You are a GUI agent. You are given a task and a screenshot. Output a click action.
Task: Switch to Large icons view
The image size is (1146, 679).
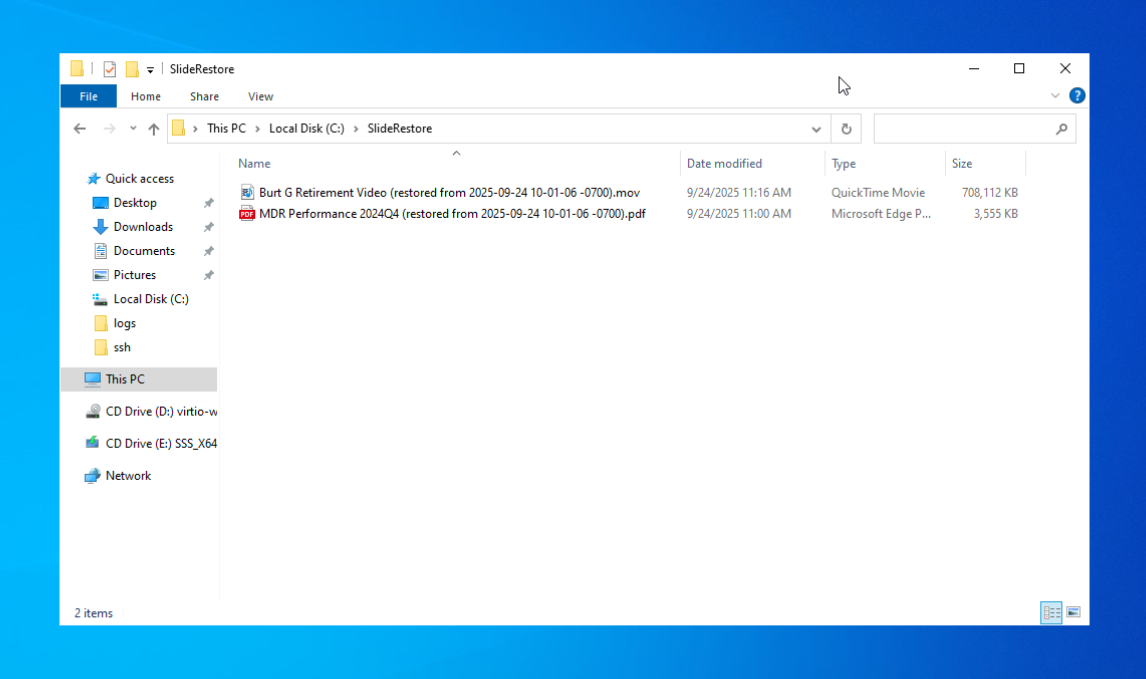[x=1073, y=612]
